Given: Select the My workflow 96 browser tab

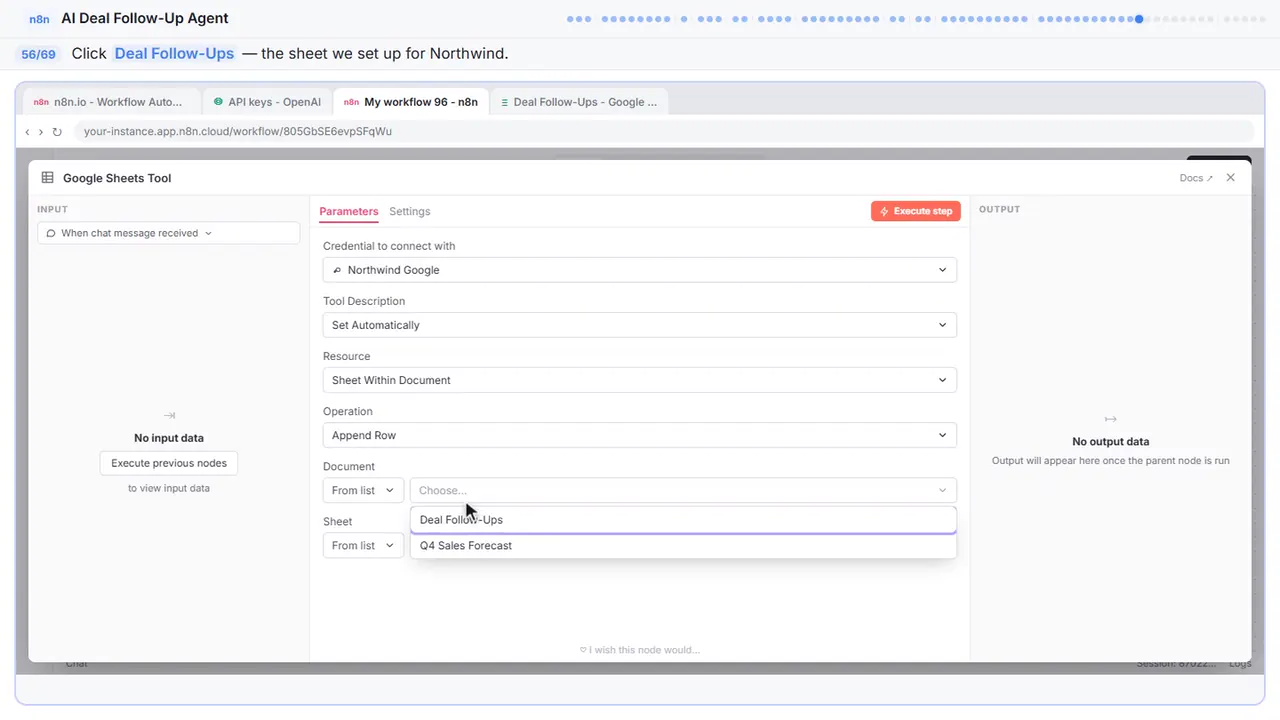Looking at the screenshot, I should [x=411, y=102].
